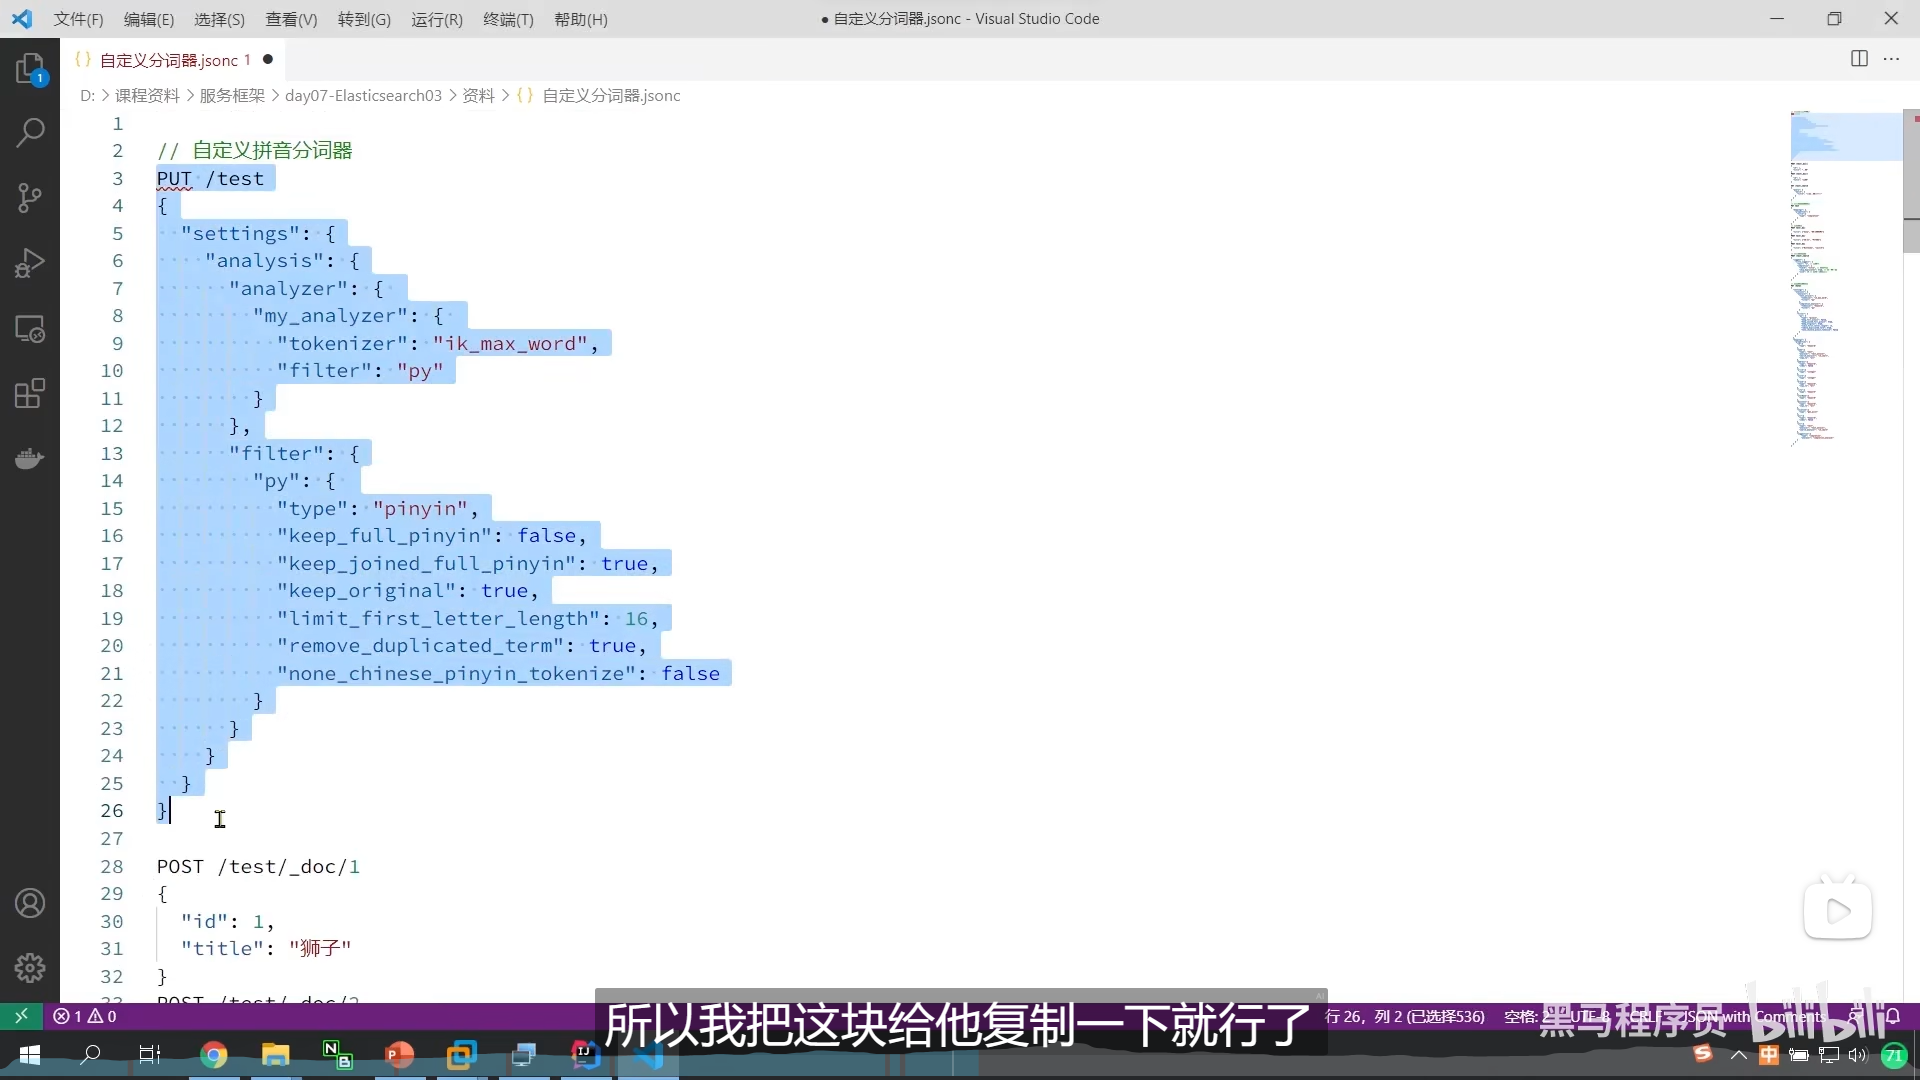1920x1080 pixels.
Task: Click the line and column status indicator
Action: [x=1404, y=1016]
